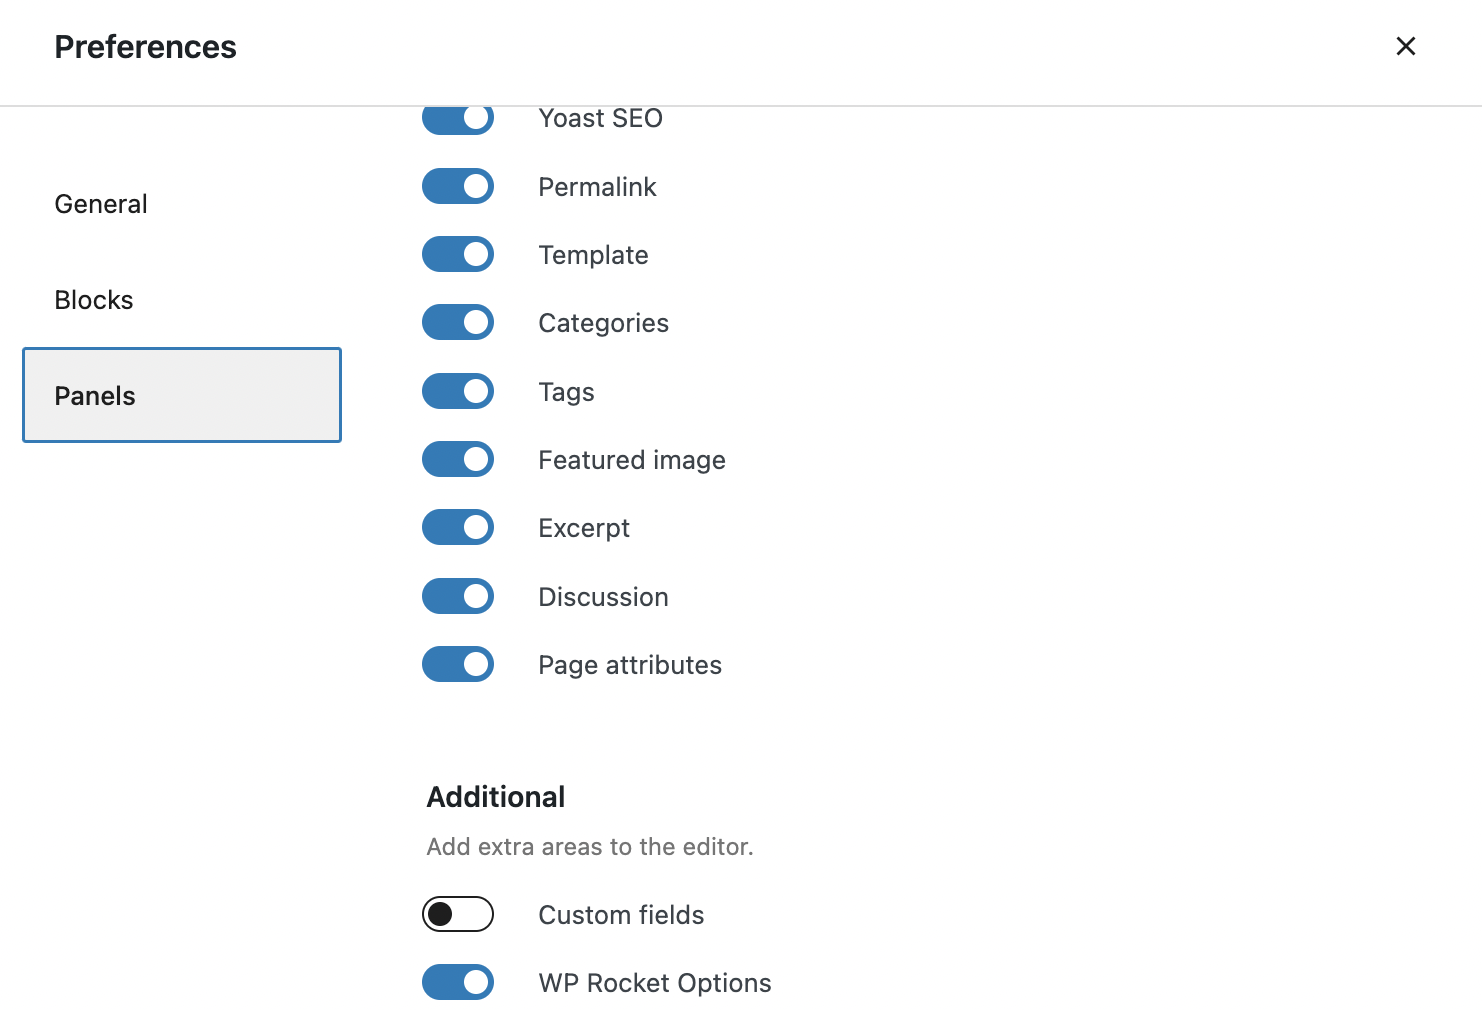Toggle the Page attributes panel

pyautogui.click(x=457, y=664)
